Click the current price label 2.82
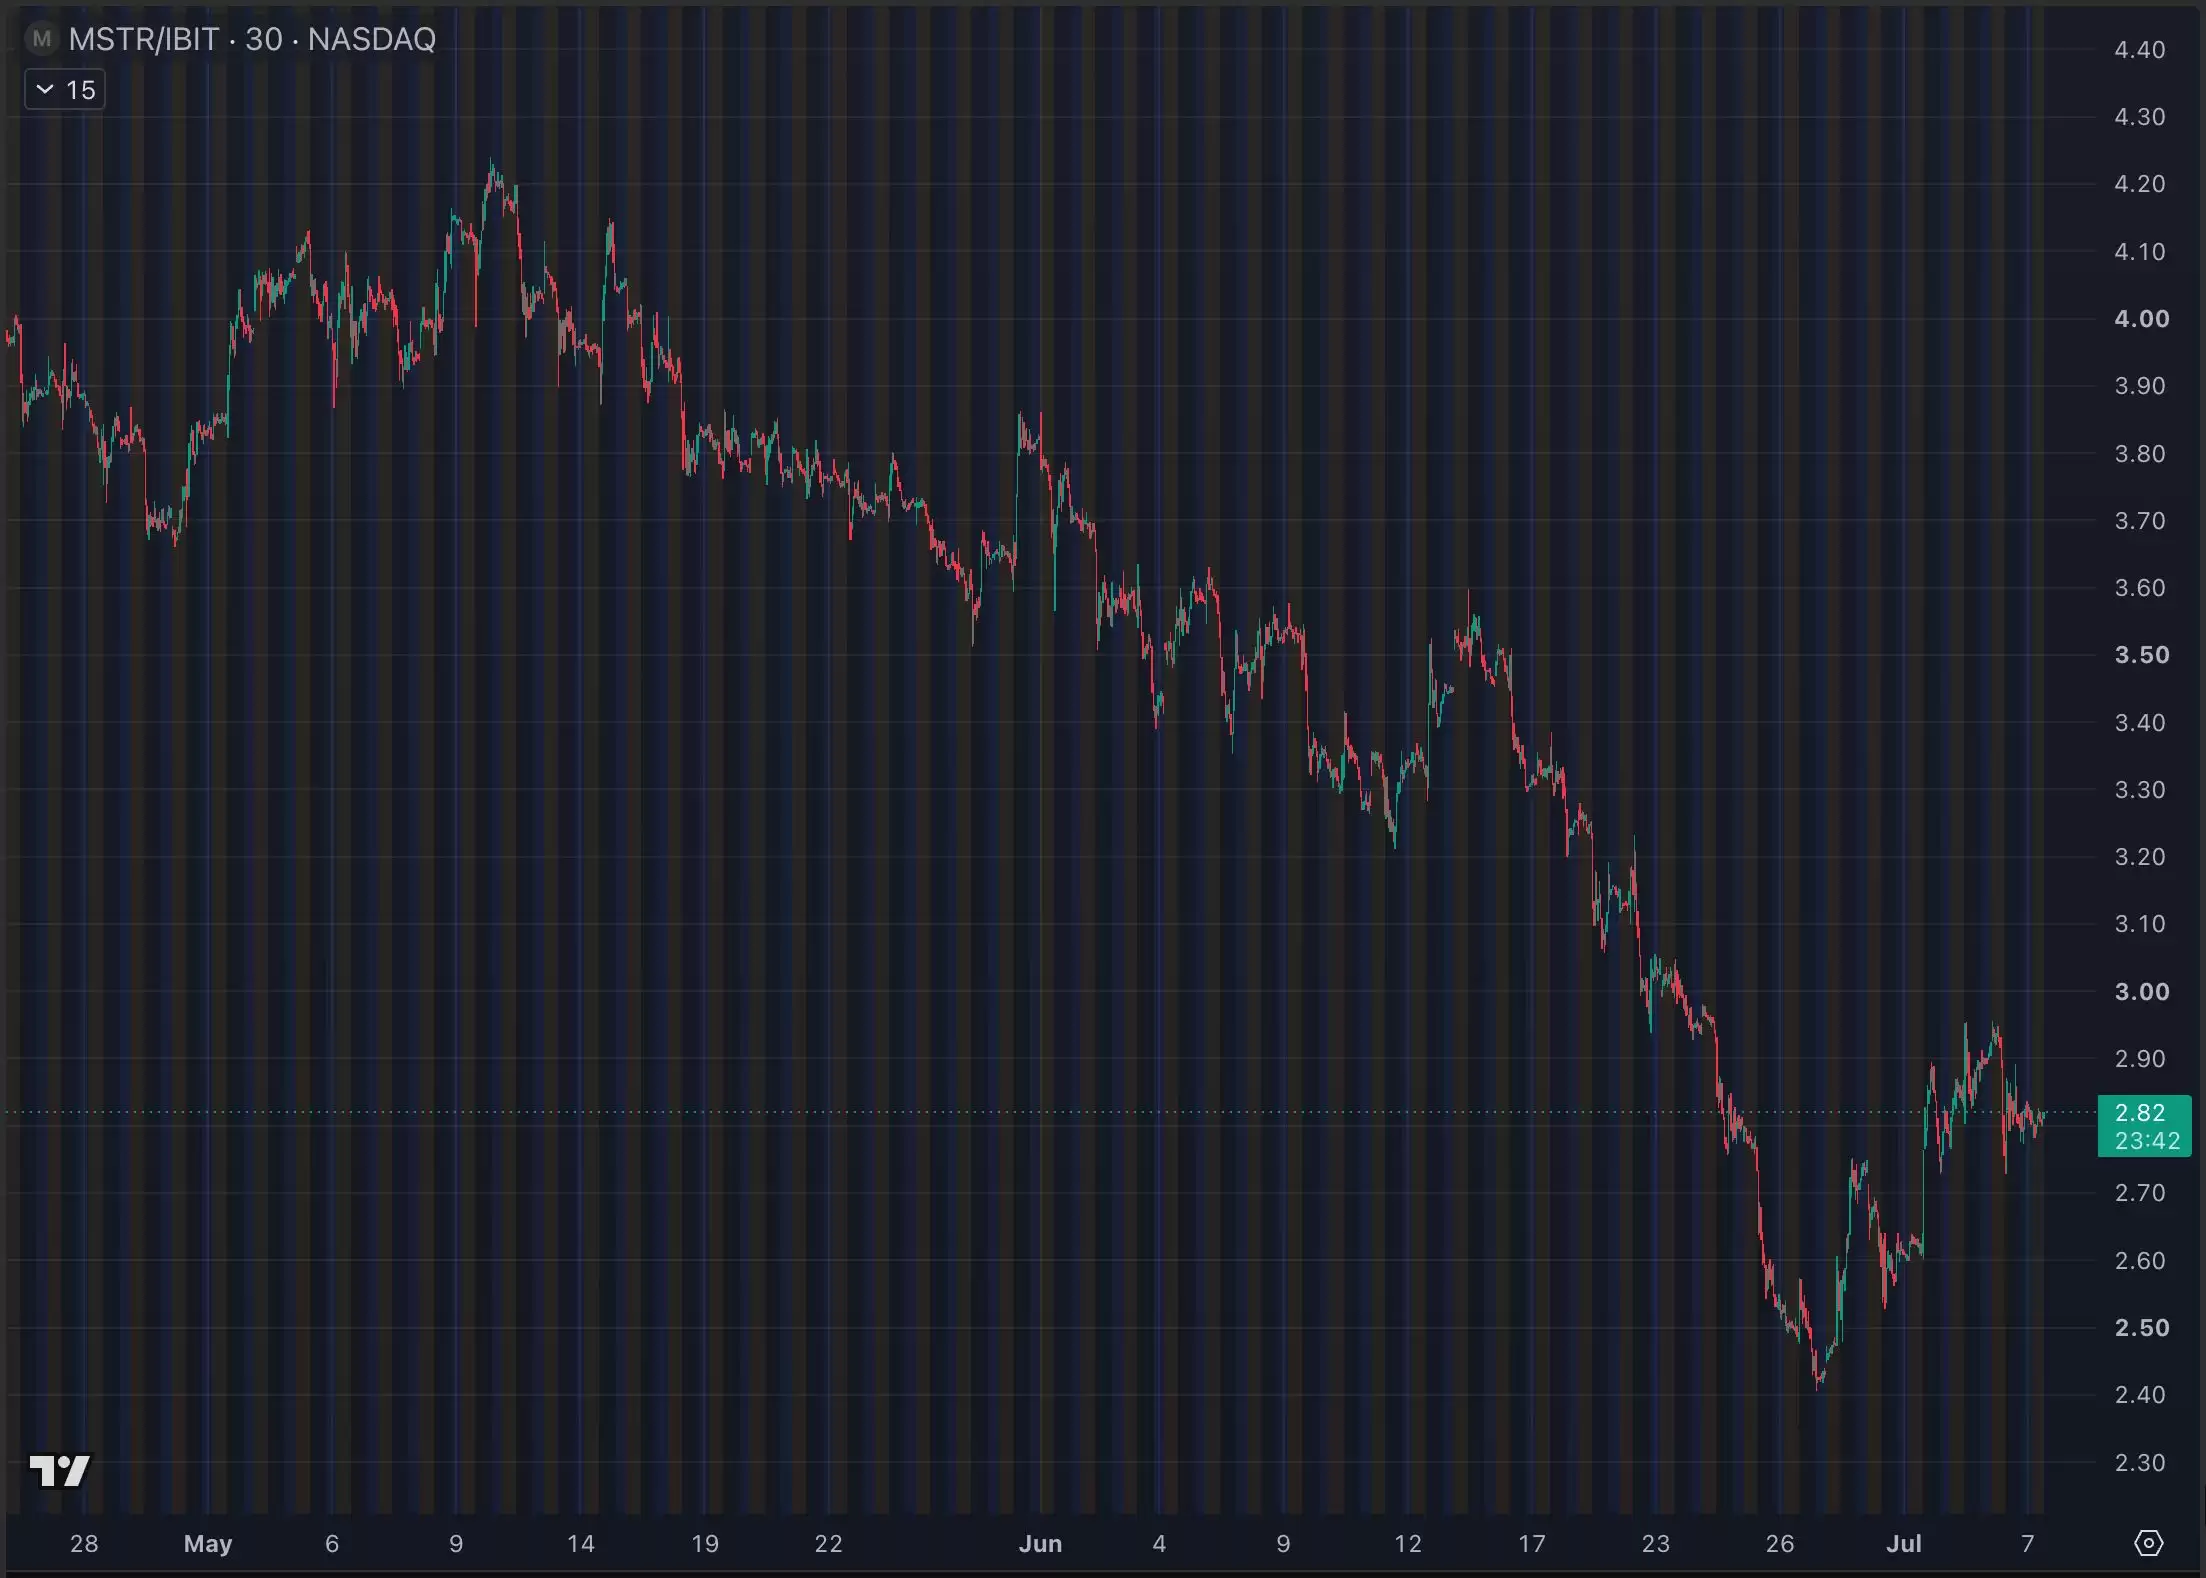The image size is (2206, 1578). tap(2140, 1112)
